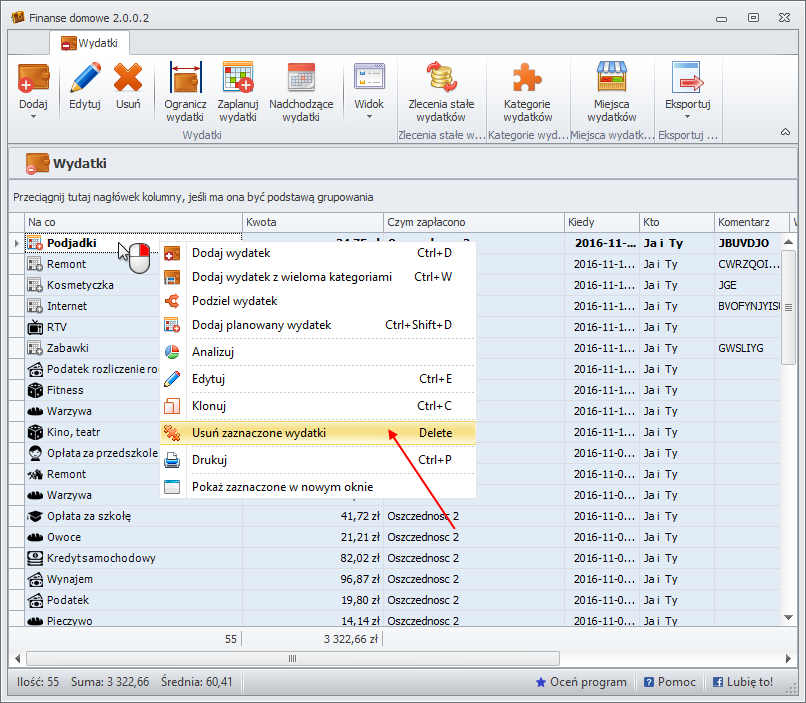
Task: Open Zlecenia stałe wydatków
Action: click(441, 80)
